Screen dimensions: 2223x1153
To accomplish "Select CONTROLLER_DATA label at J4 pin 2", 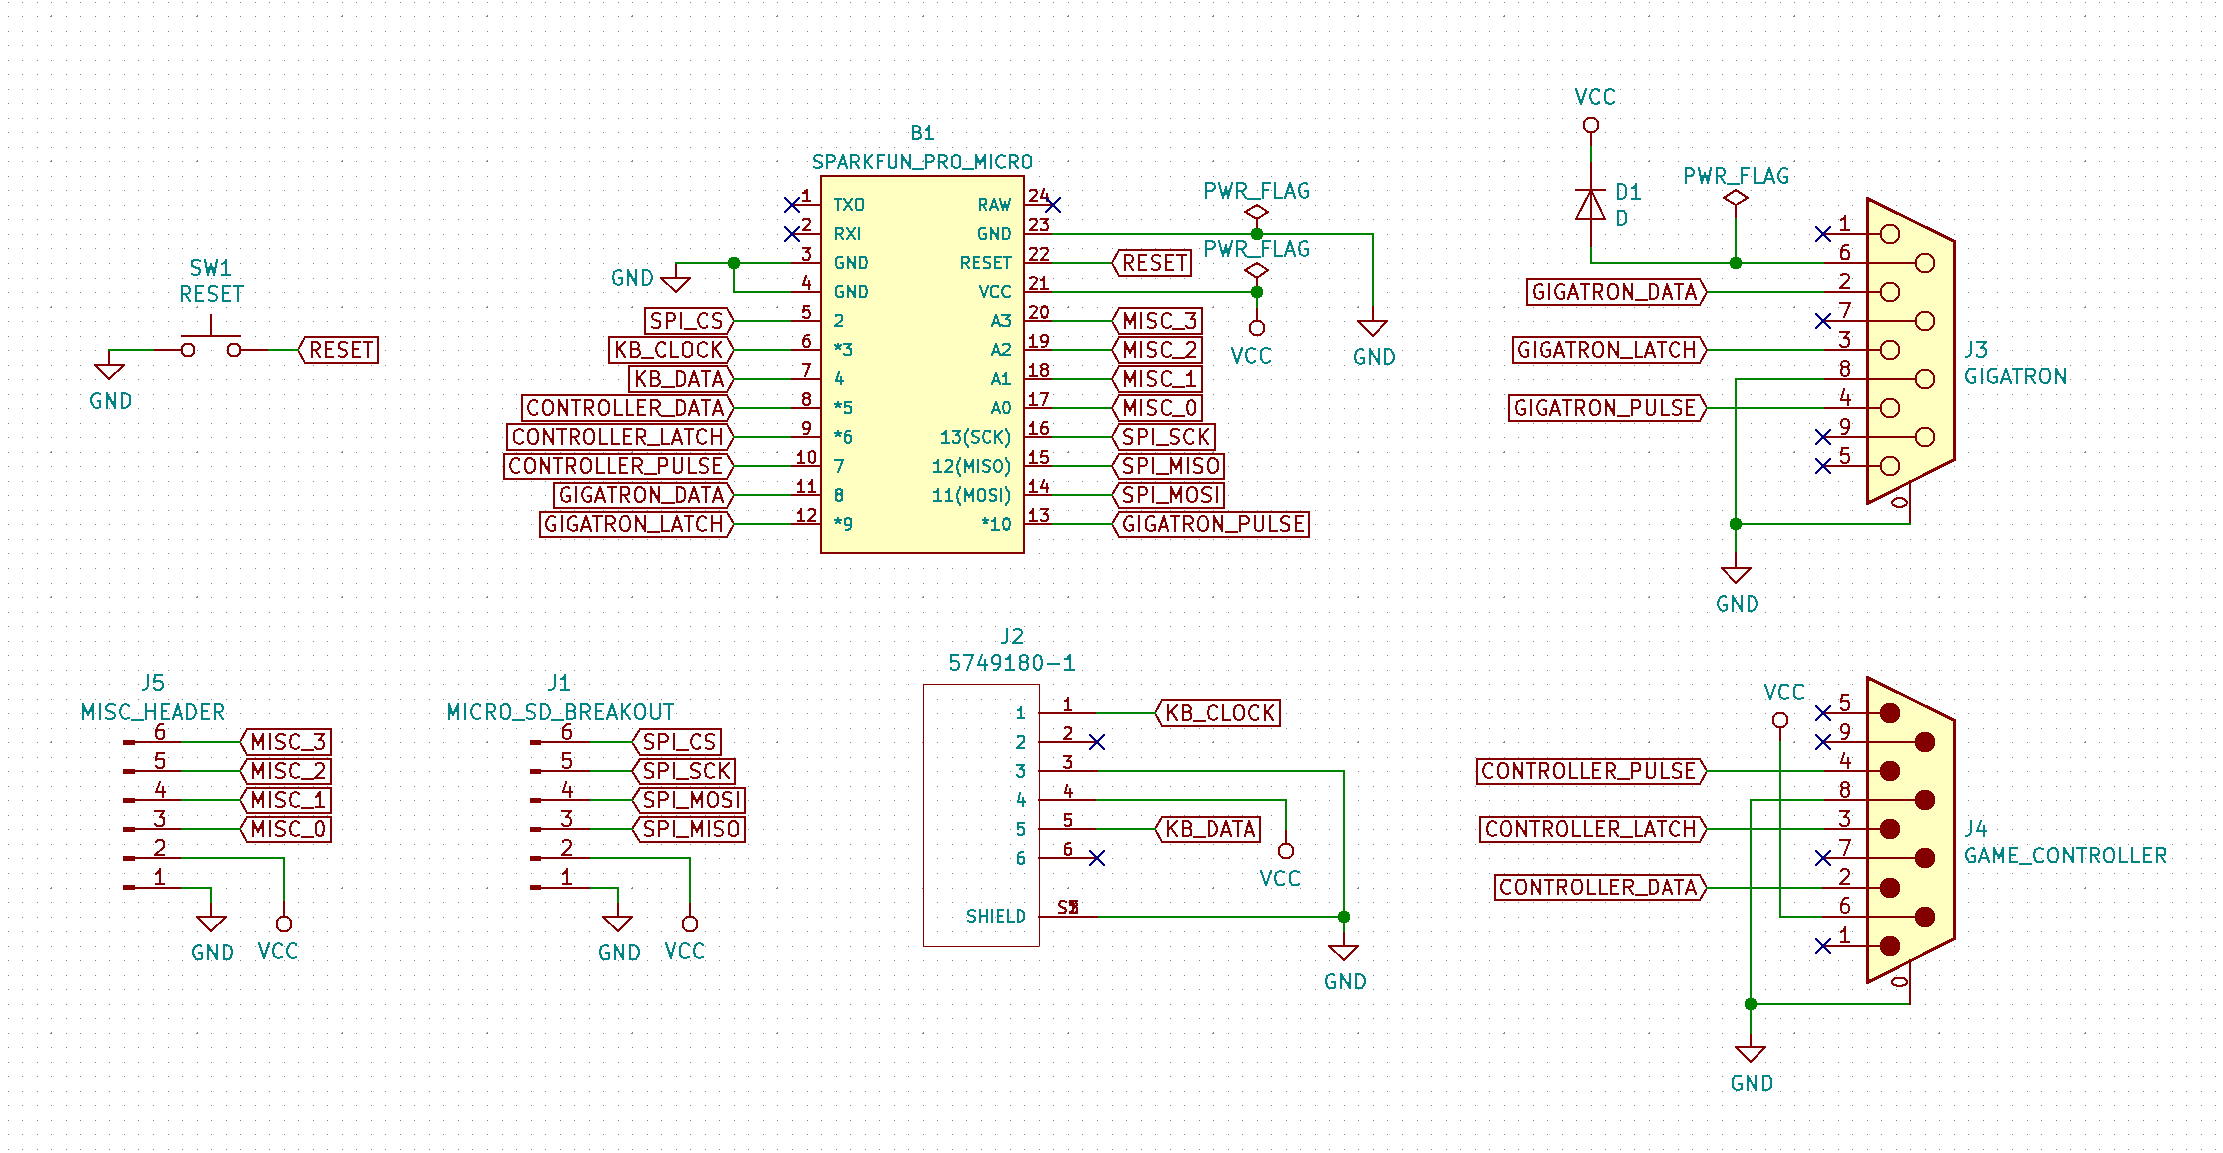I will (x=1601, y=887).
